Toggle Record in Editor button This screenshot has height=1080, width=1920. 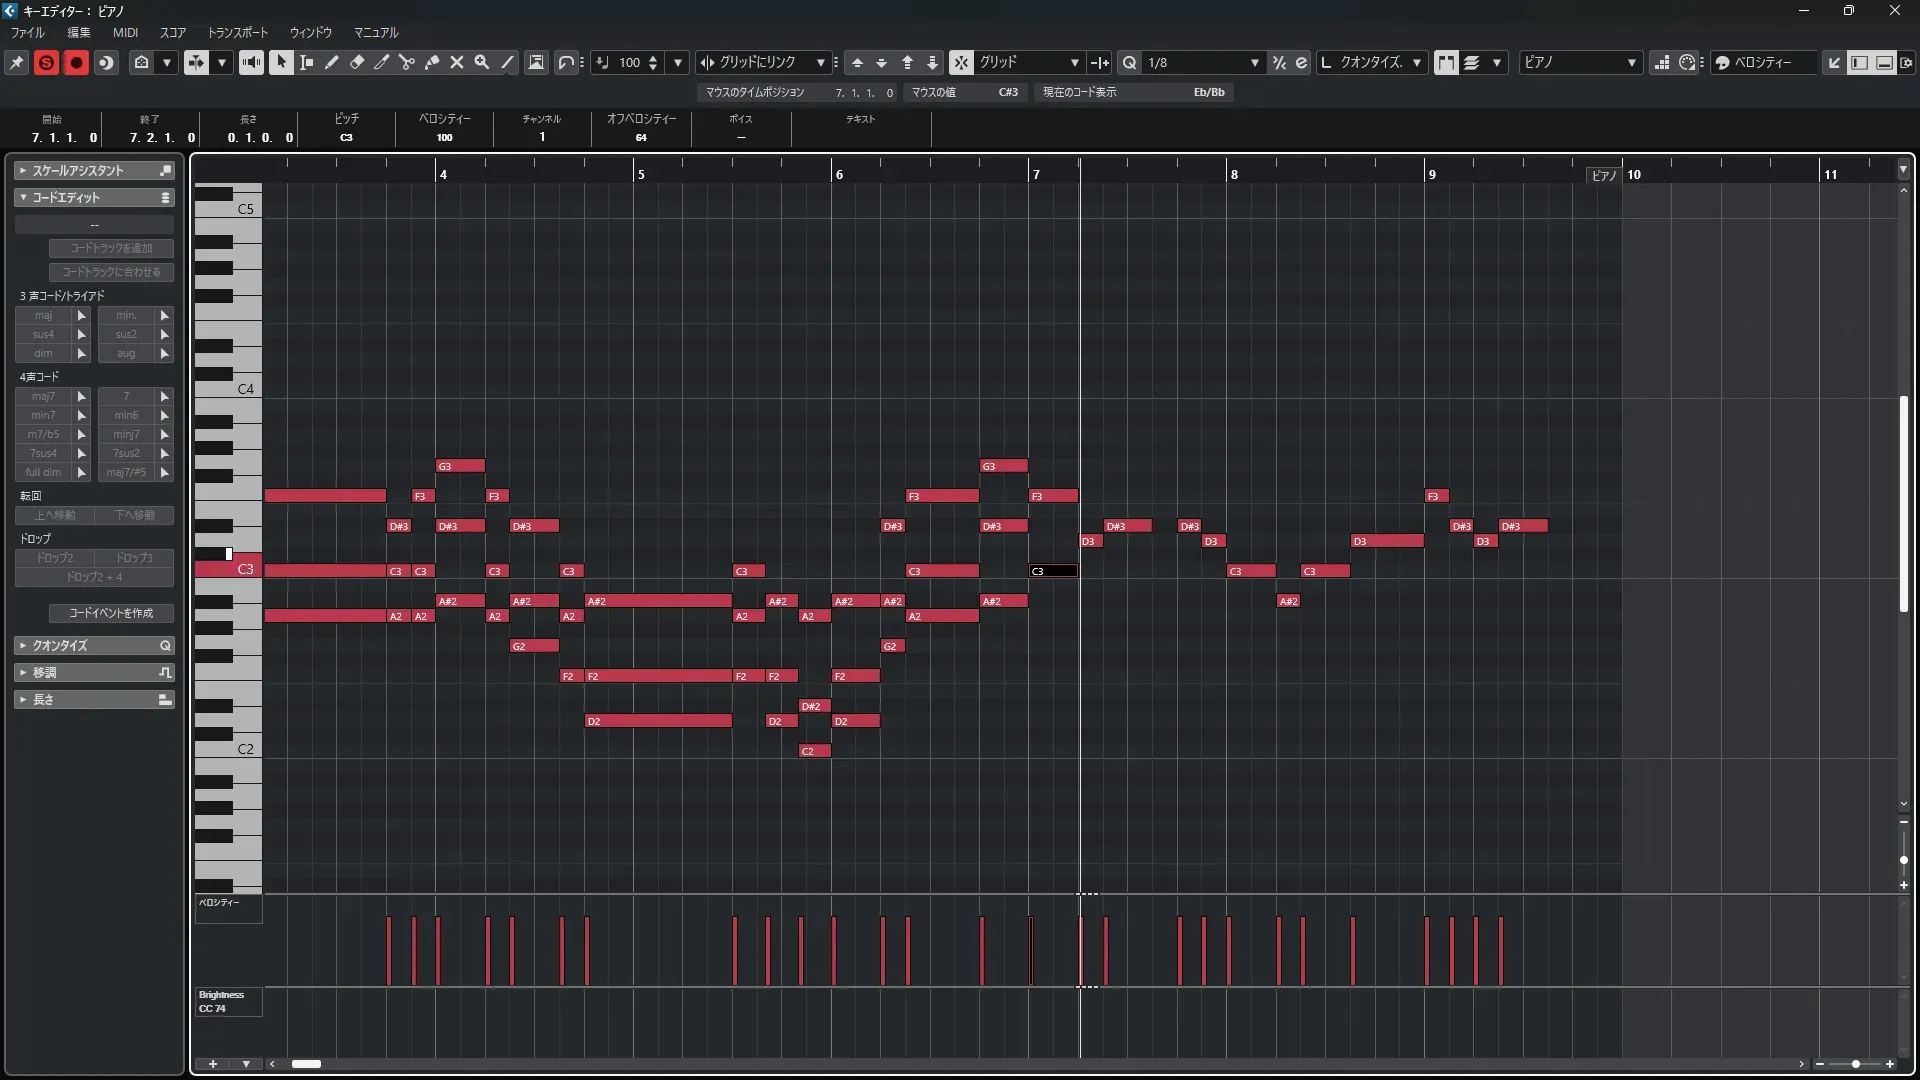[x=76, y=62]
